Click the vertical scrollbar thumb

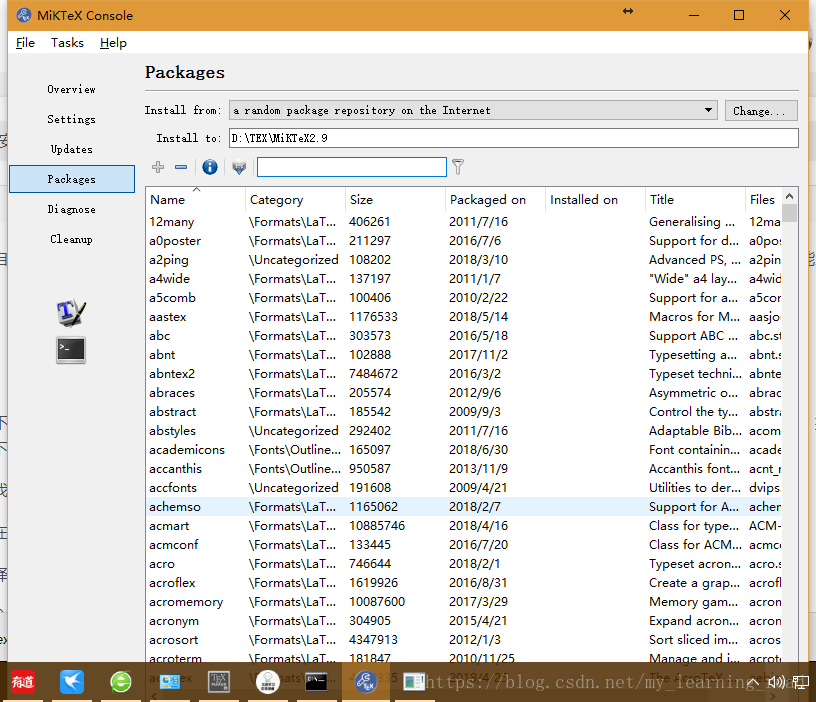coord(789,213)
